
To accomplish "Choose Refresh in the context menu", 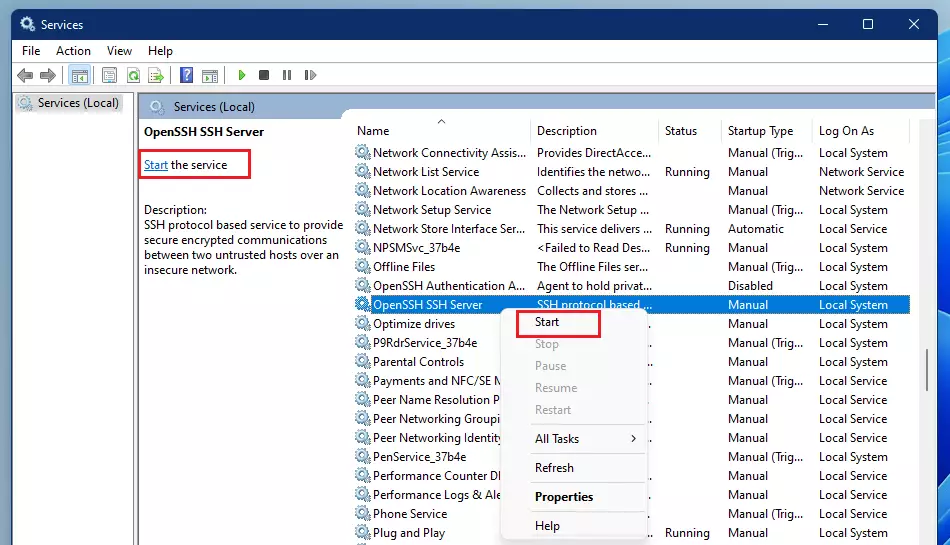I will click(585, 467).
